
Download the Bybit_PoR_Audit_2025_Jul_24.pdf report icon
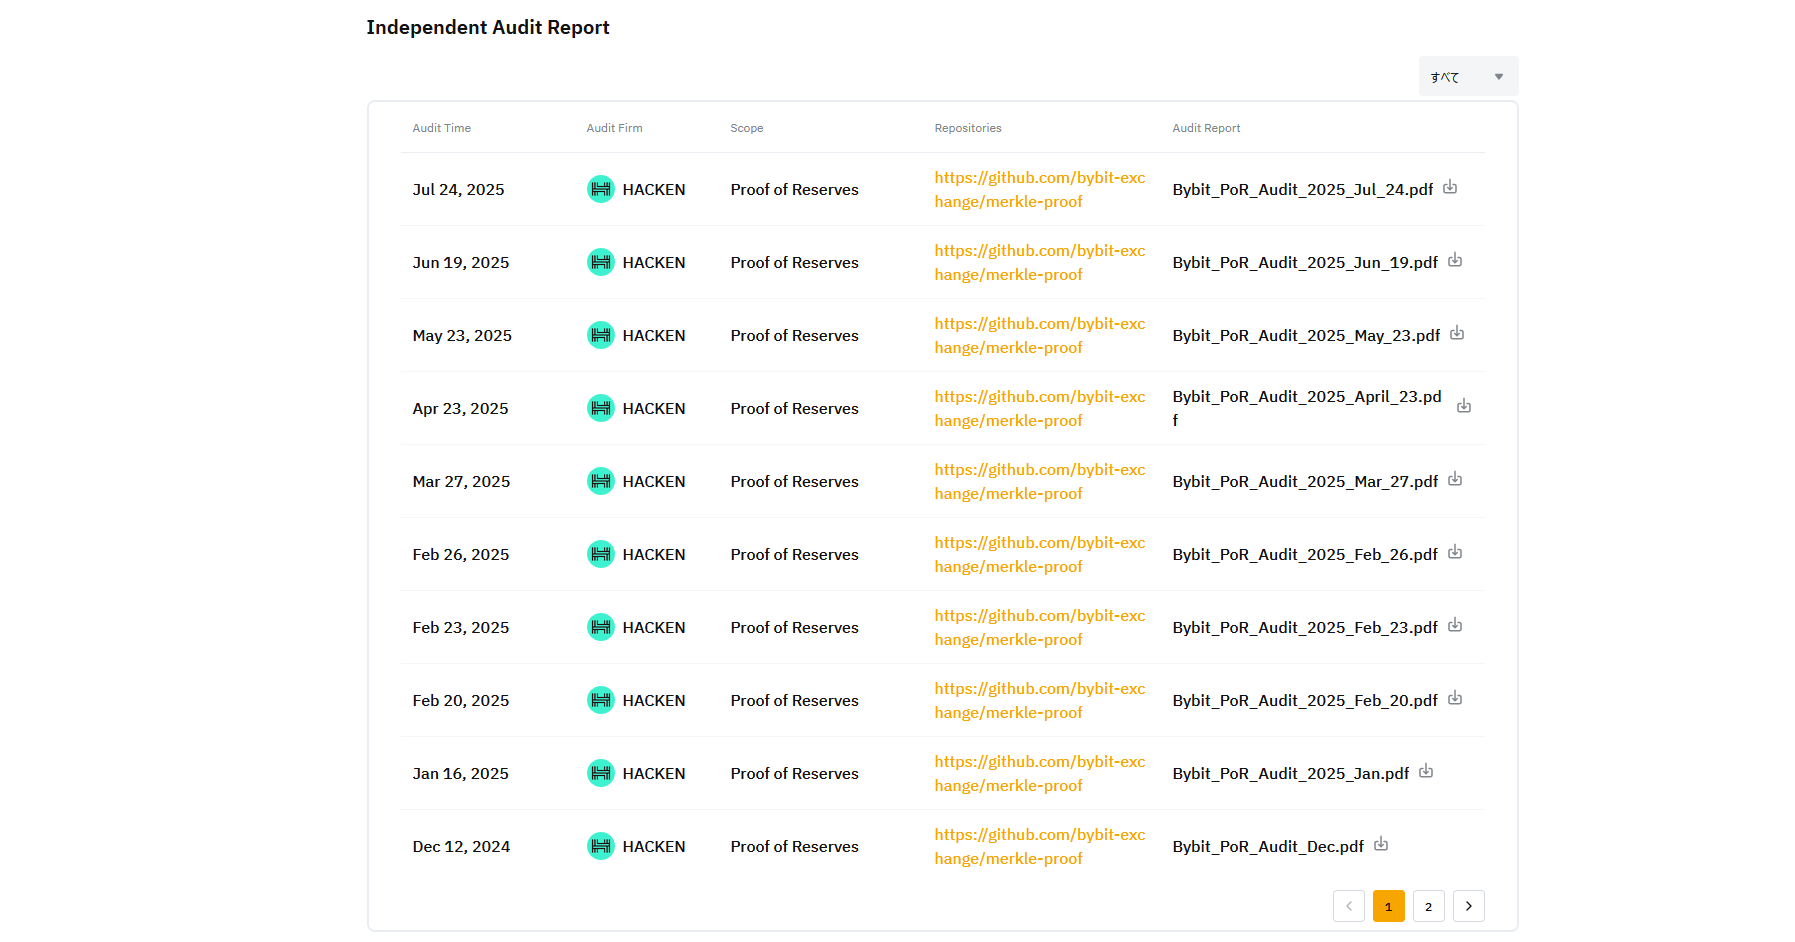1449,187
